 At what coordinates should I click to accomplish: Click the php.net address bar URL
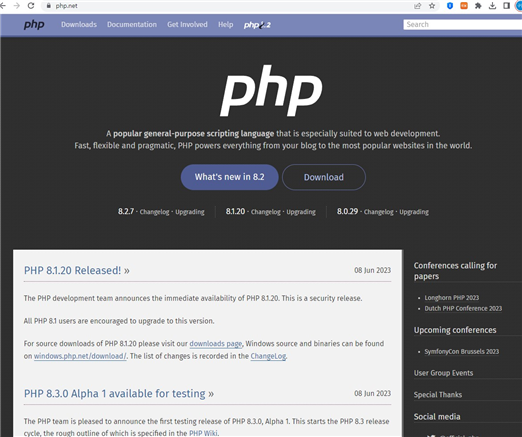(x=66, y=6)
